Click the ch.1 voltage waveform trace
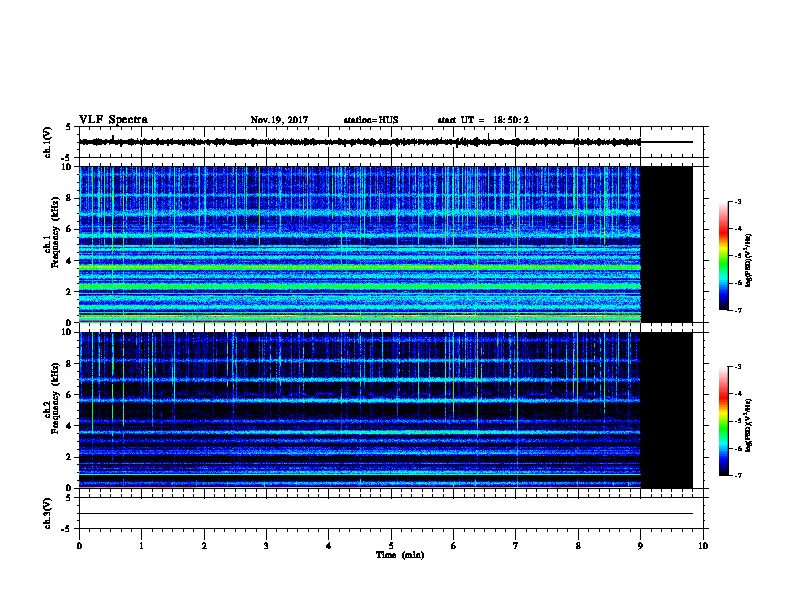The image size is (792, 612). [386, 142]
